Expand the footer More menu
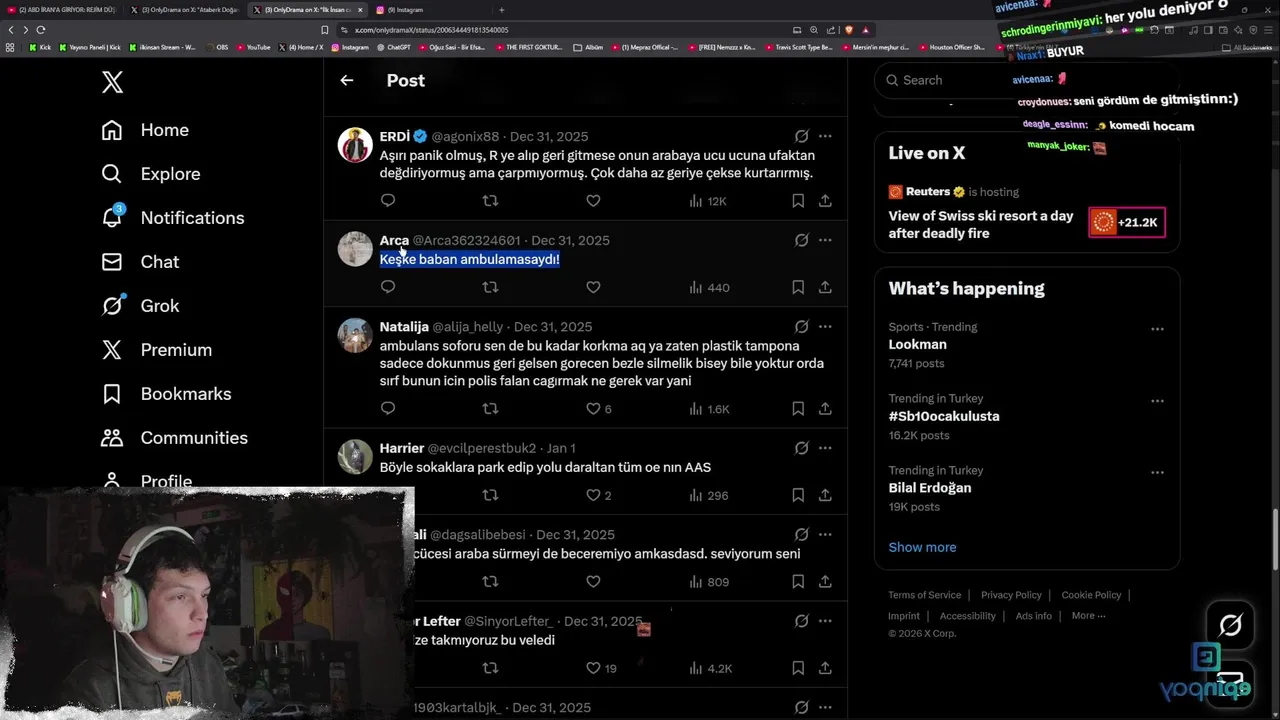This screenshot has width=1280, height=720. coord(1088,616)
